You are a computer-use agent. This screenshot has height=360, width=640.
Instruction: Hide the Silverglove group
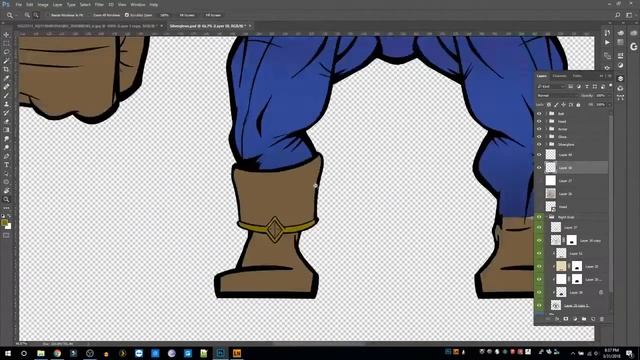(539, 144)
